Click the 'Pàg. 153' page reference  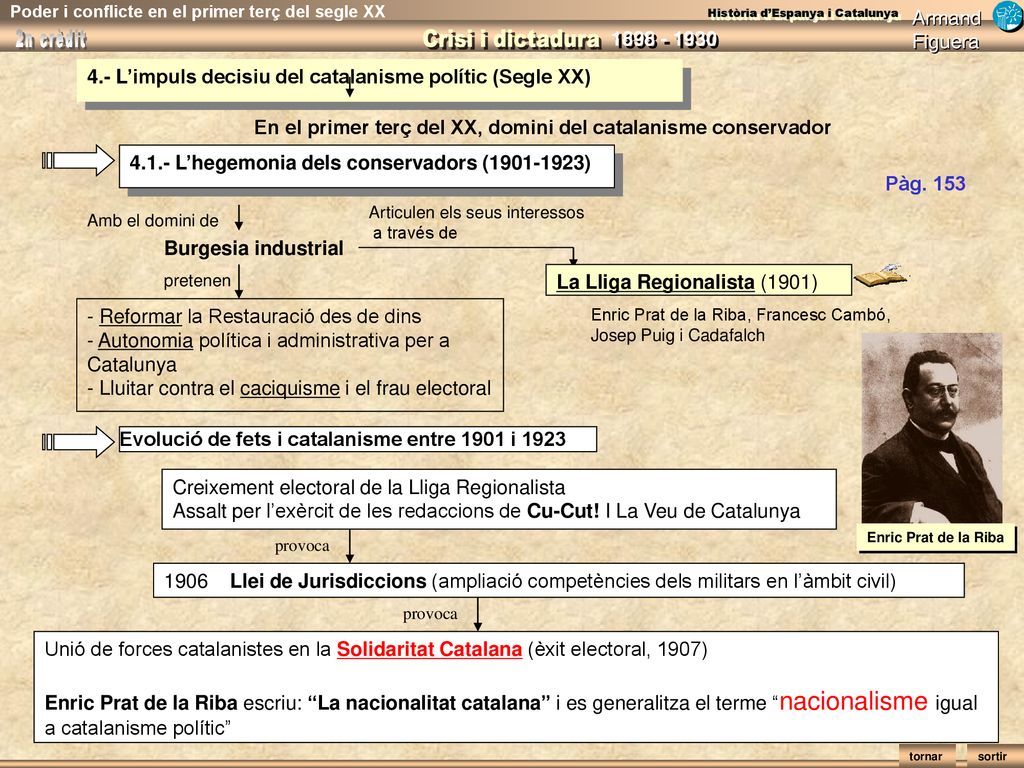point(925,184)
